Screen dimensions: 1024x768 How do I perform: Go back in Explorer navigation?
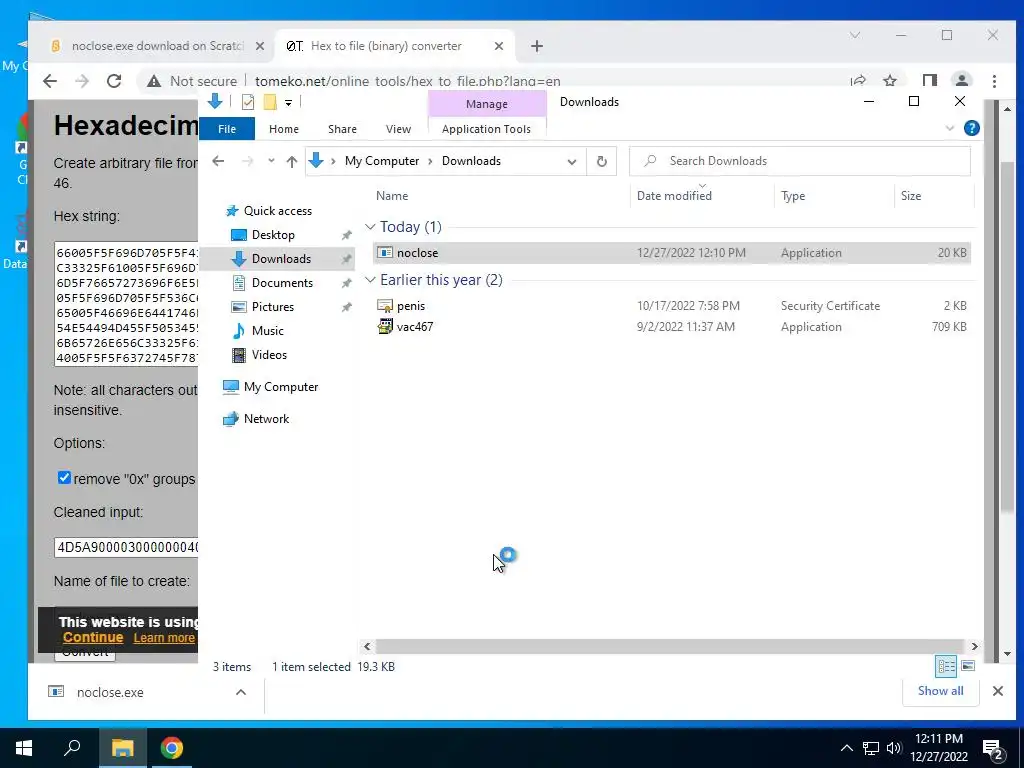218,161
